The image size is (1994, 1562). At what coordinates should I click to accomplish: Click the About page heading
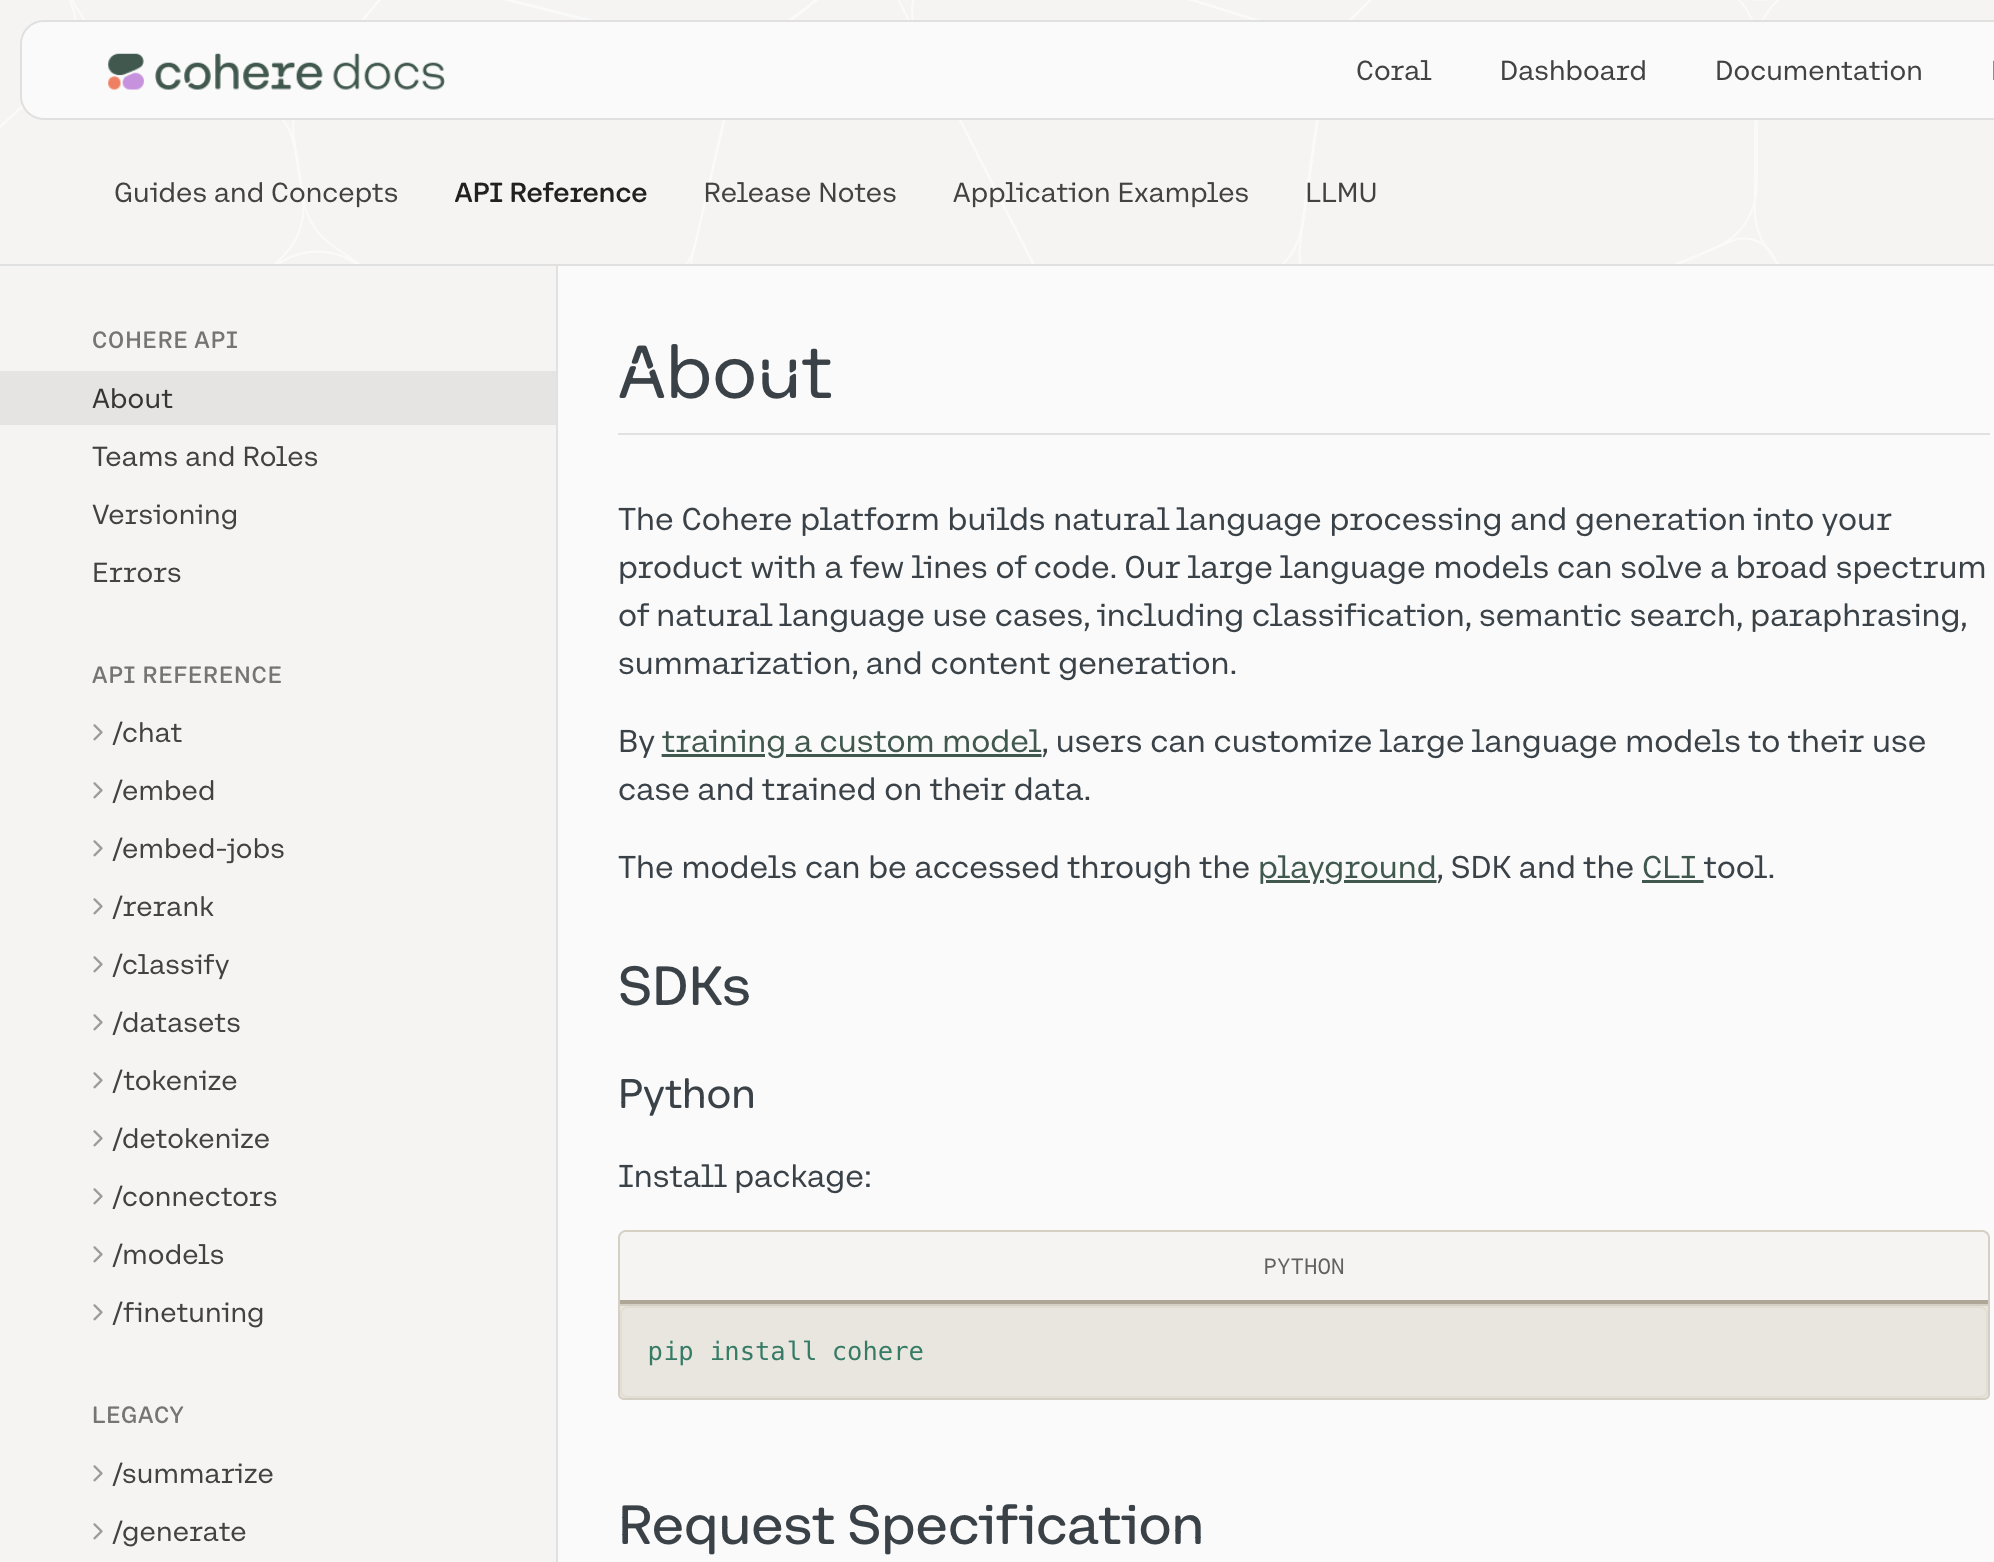[725, 373]
